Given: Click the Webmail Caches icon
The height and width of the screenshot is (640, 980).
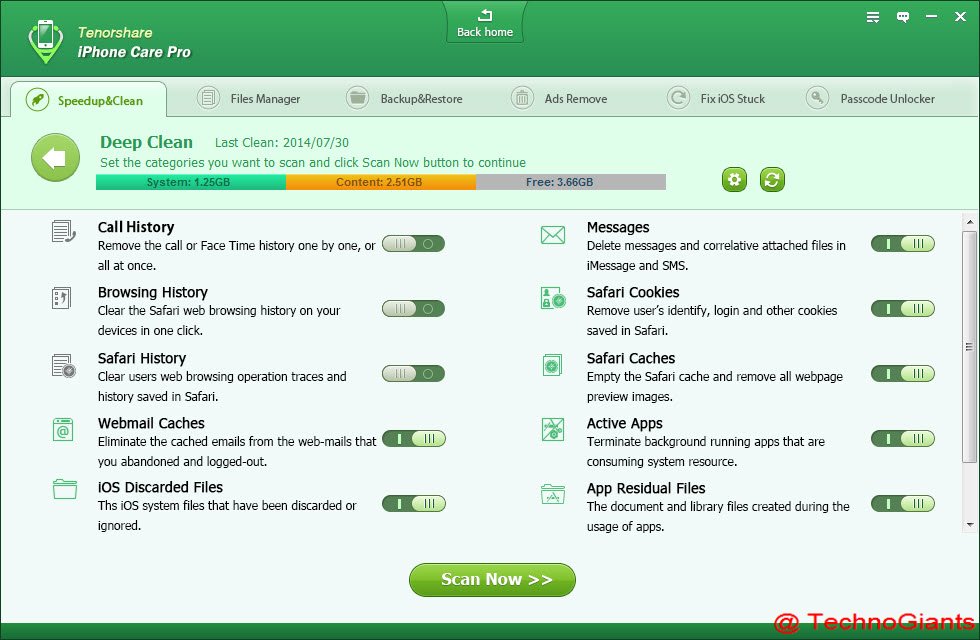Looking at the screenshot, I should click(63, 430).
